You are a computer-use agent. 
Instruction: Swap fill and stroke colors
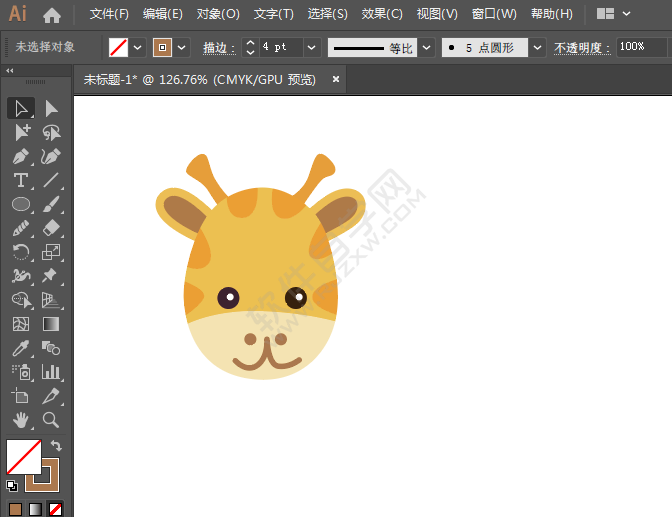[57, 446]
